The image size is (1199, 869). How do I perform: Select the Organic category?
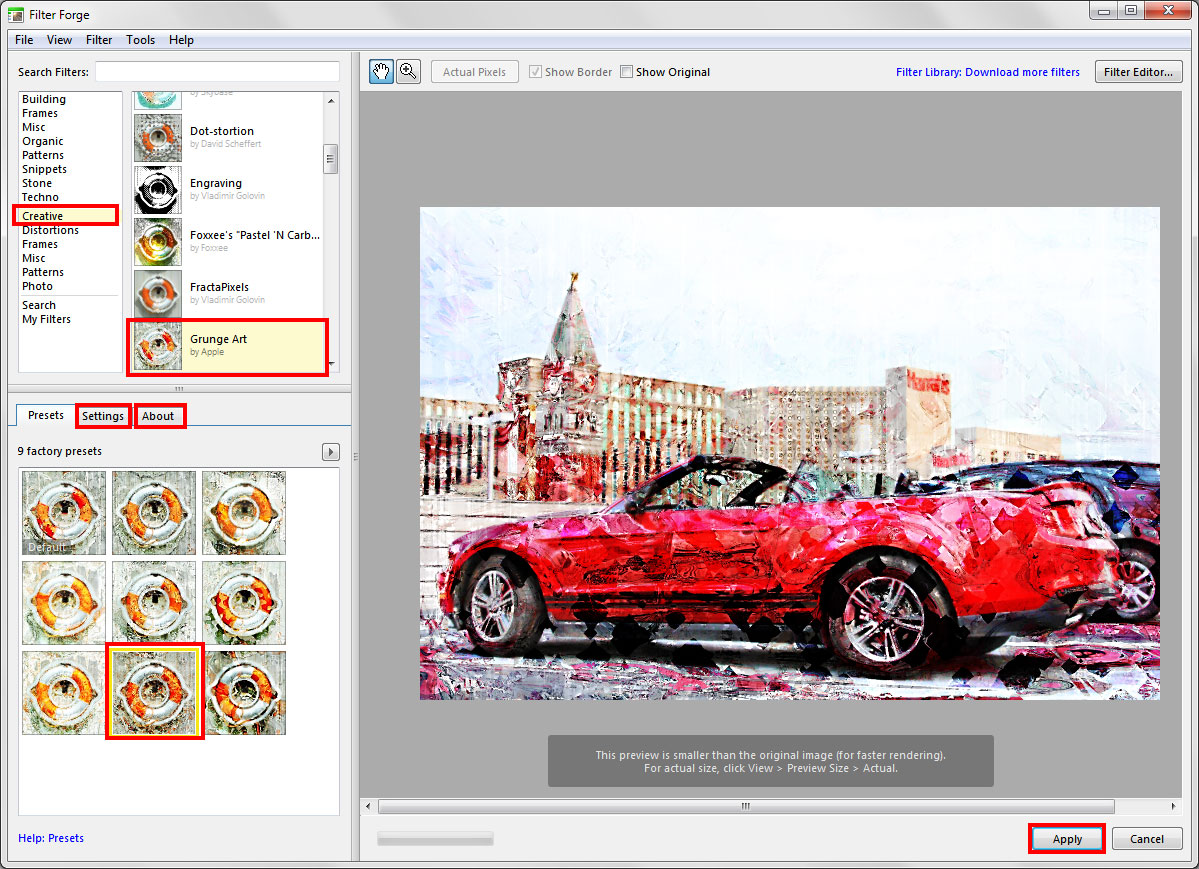(x=43, y=142)
